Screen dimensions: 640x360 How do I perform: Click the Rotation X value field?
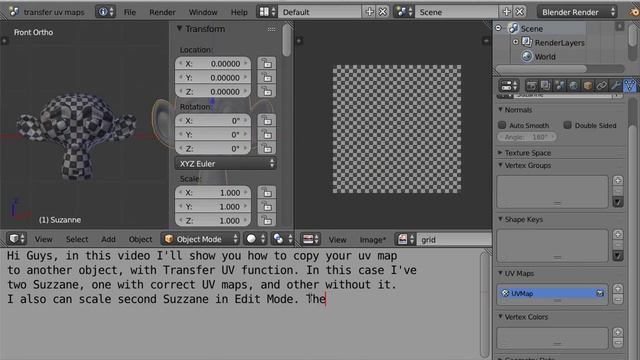213,121
